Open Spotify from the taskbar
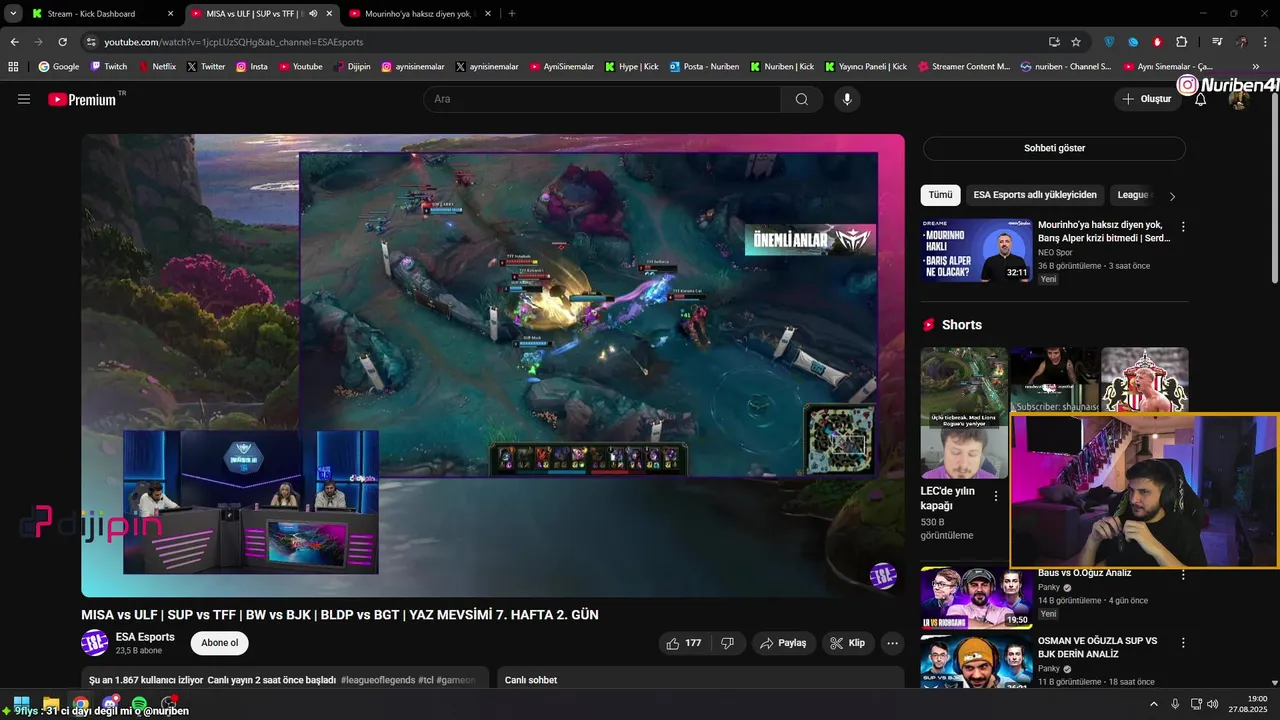 point(139,704)
